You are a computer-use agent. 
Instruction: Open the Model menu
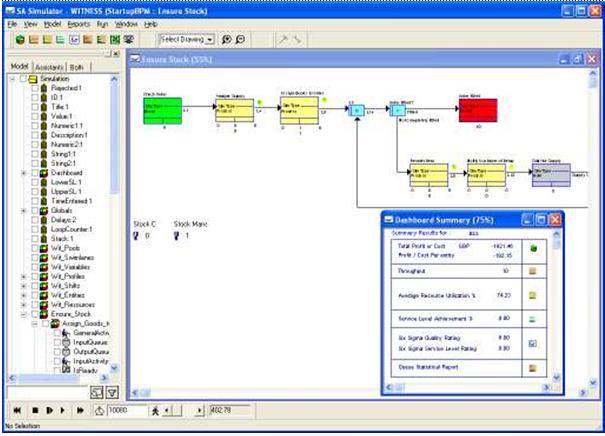pyautogui.click(x=52, y=24)
